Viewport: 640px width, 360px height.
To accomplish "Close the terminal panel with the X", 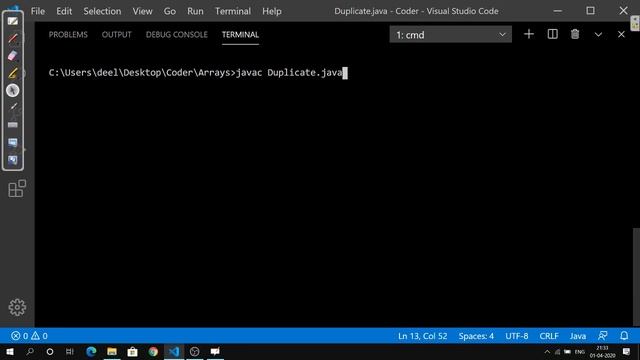I will point(621,34).
